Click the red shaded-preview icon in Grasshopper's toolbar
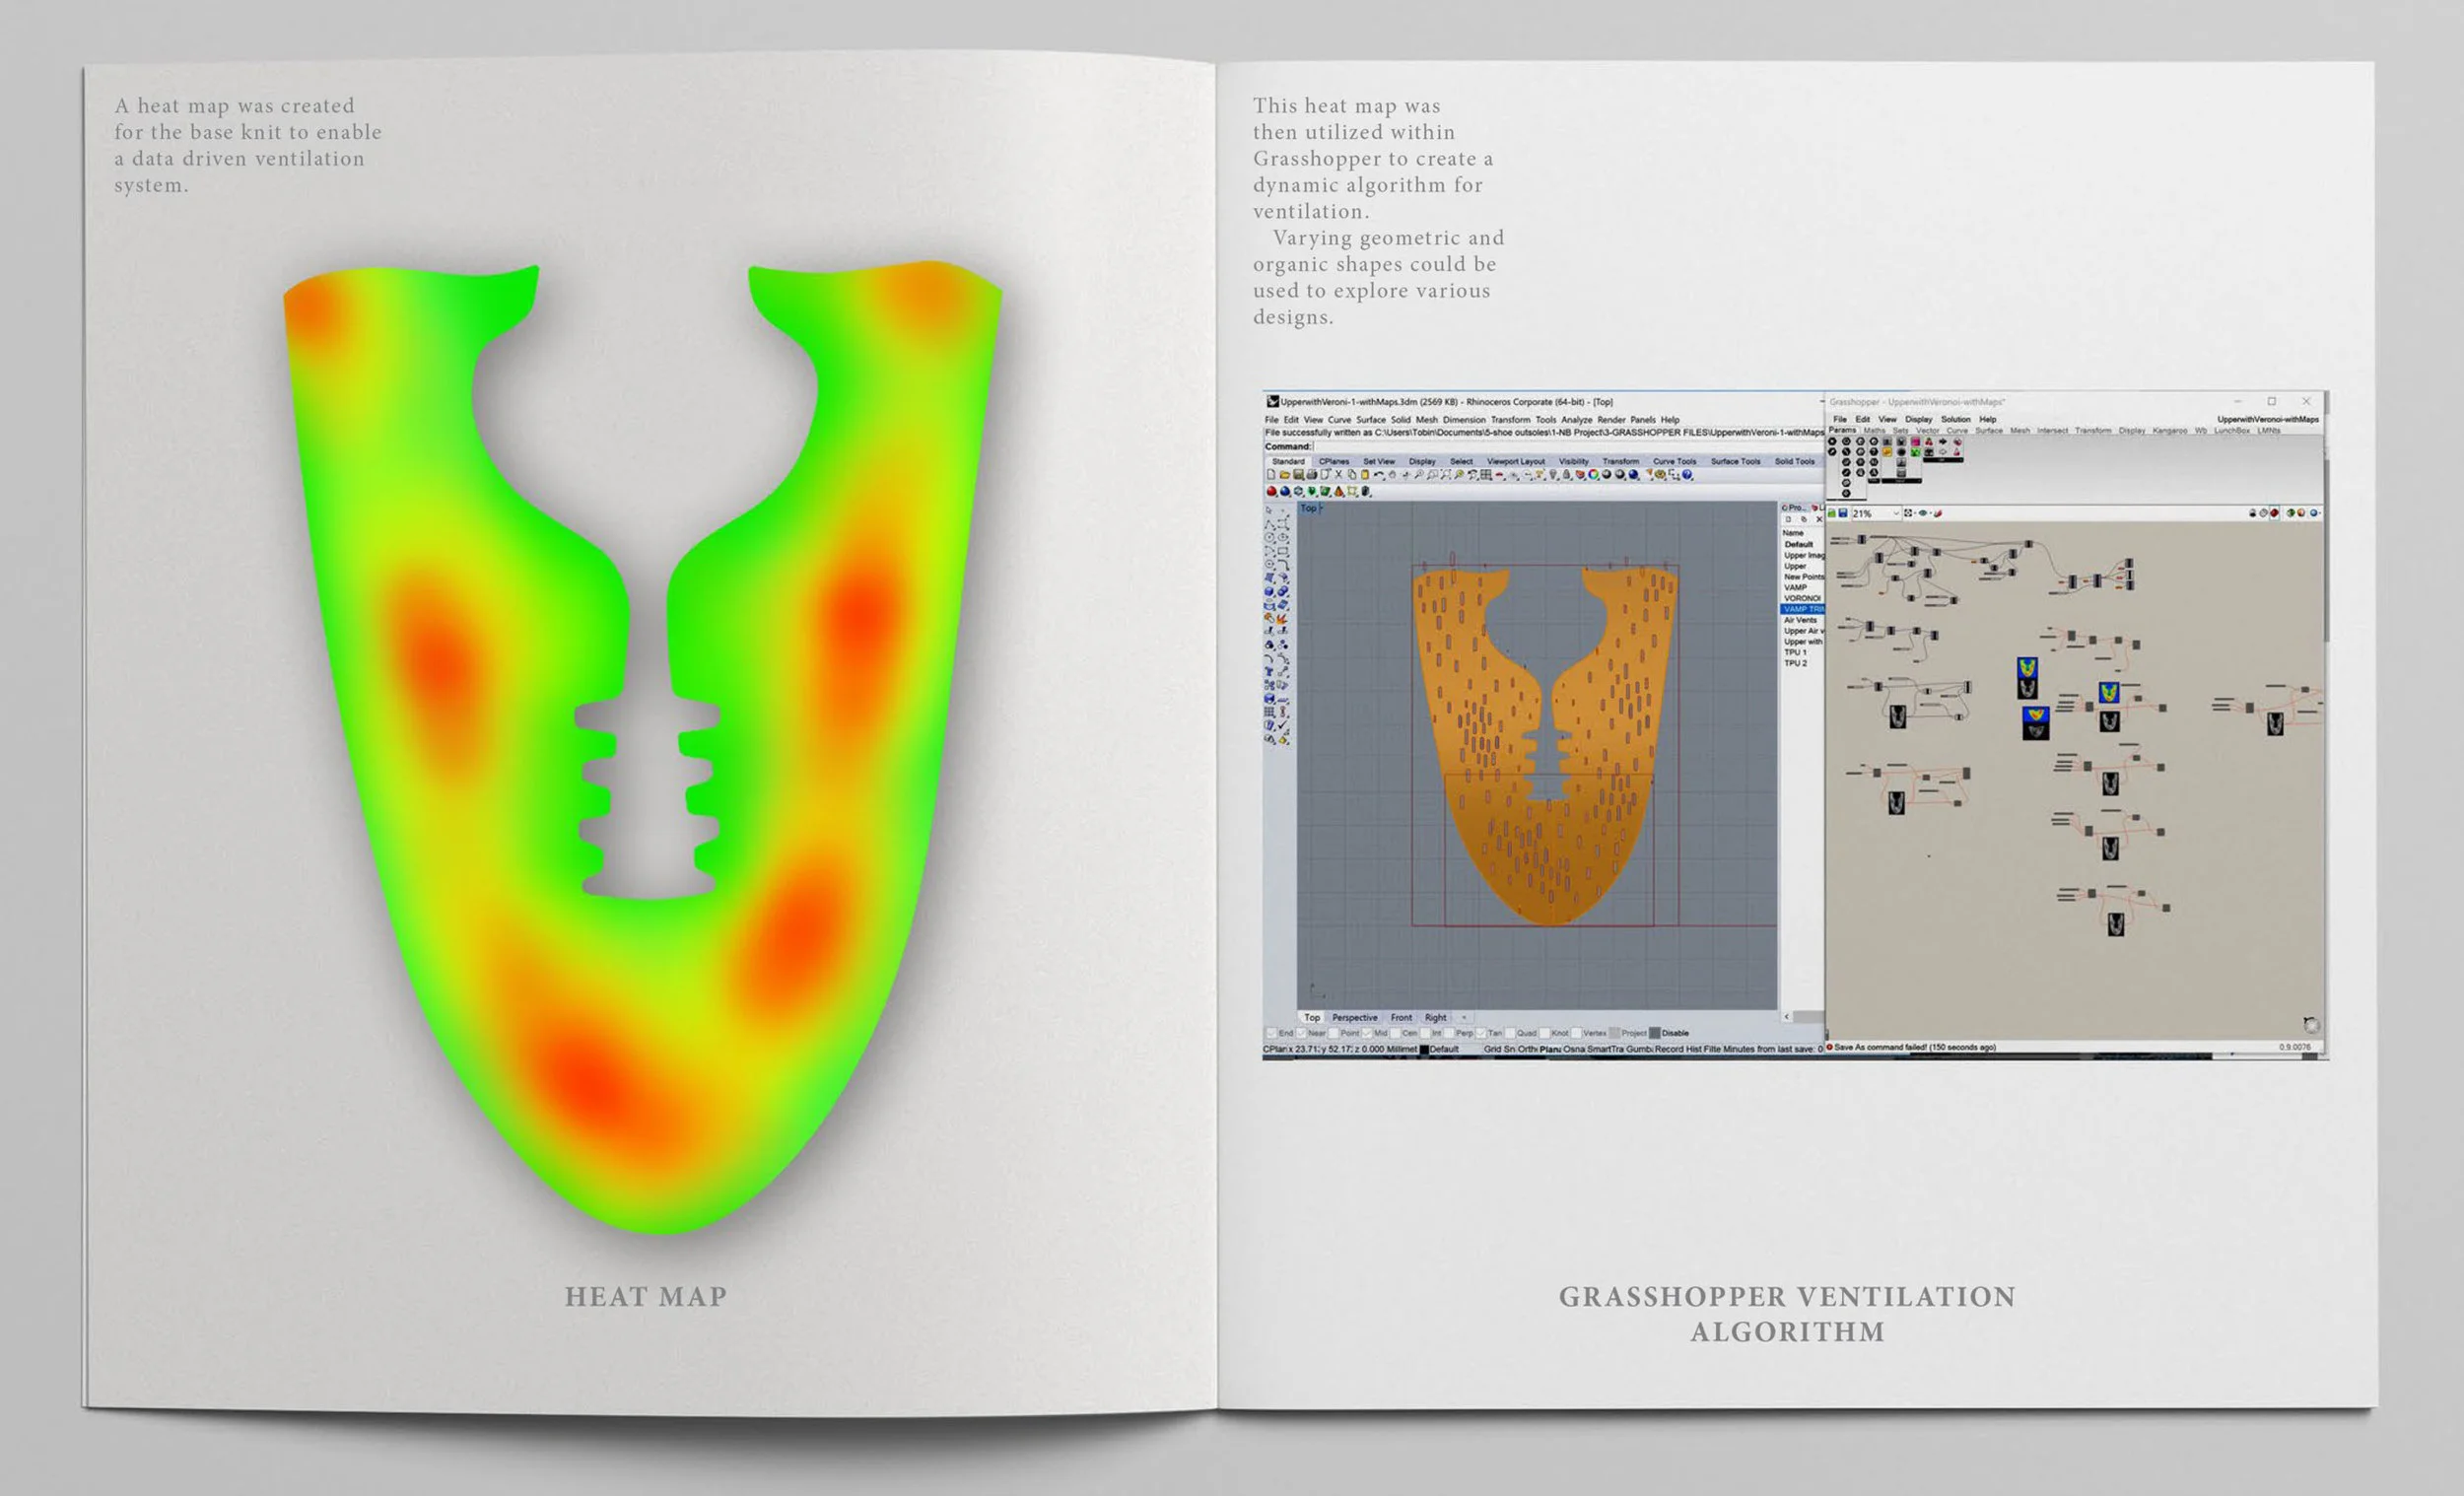2464x1496 pixels. coord(2274,513)
